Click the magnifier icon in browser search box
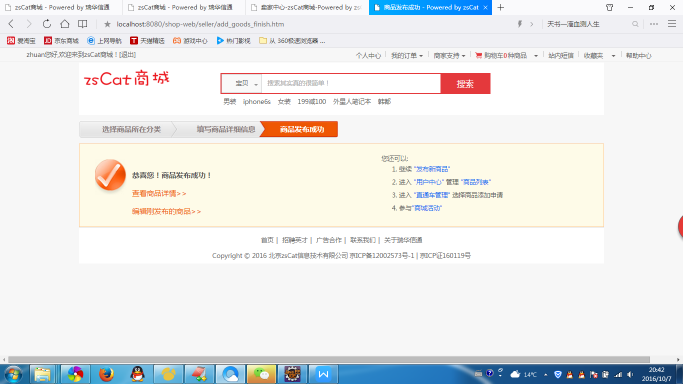The width and height of the screenshot is (683, 384). coord(635,24)
